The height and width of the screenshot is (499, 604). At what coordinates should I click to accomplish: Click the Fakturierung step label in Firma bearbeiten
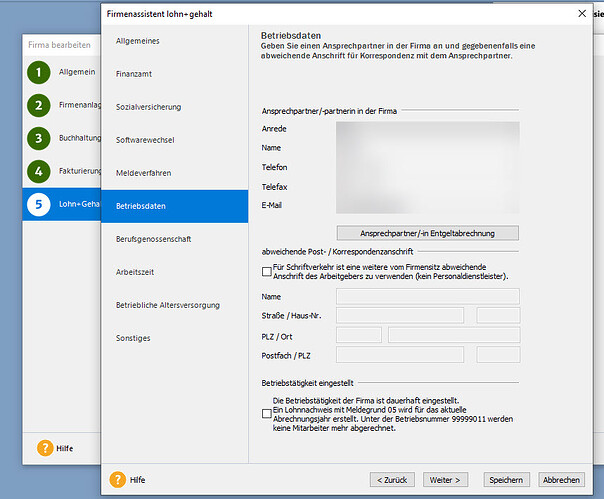[x=80, y=171]
